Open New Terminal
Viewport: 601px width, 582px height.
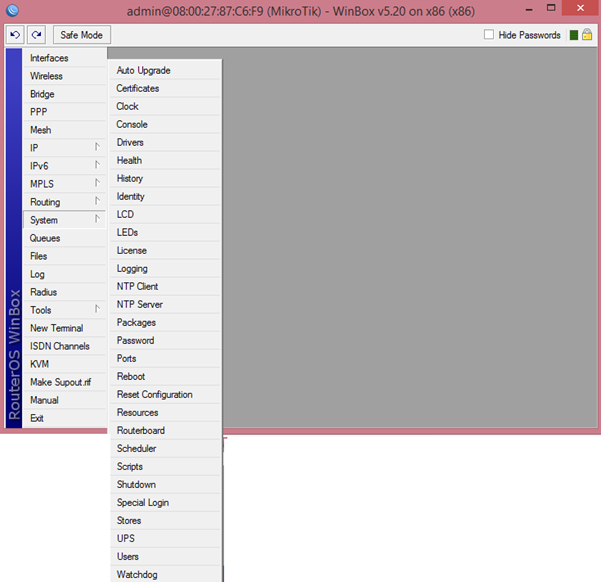click(x=64, y=328)
